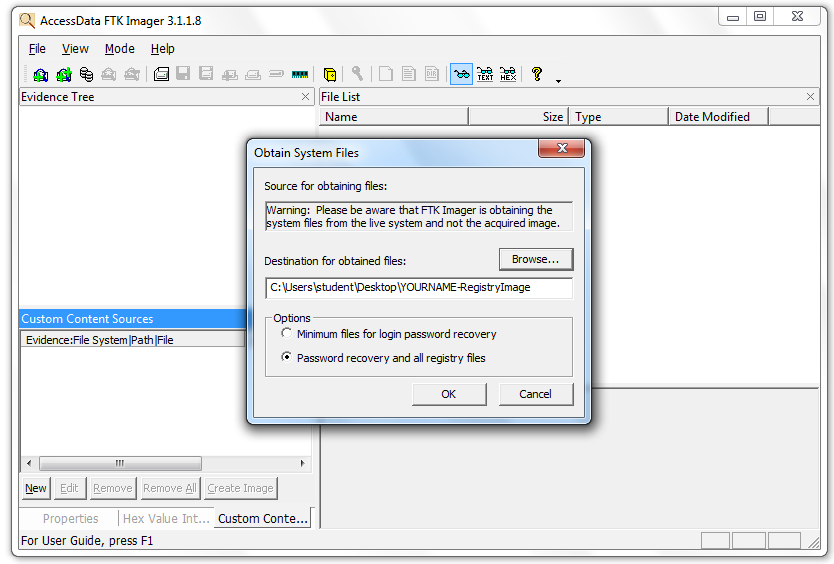The width and height of the screenshot is (834, 564).
Task: Click the FTK Imager magnifier title bar icon
Action: [x=27, y=21]
